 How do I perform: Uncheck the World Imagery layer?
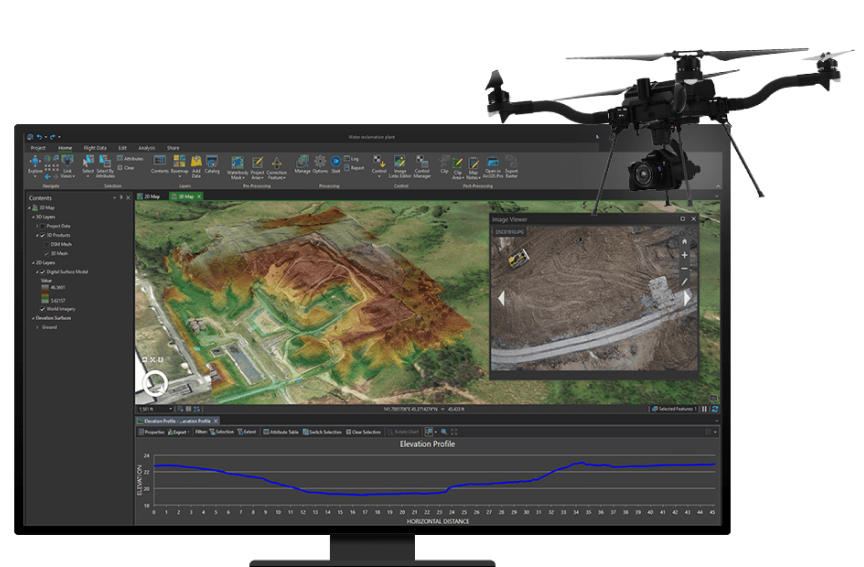pos(44,309)
